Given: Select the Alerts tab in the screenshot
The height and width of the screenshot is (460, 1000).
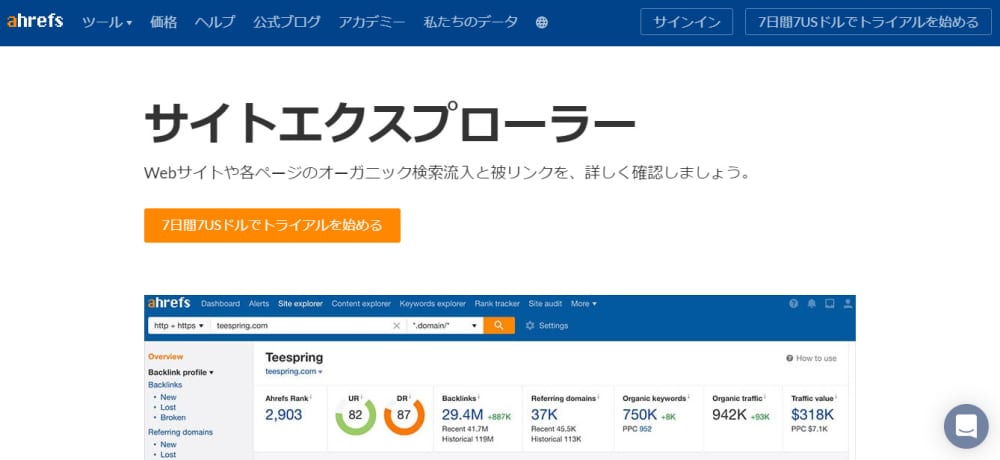Looking at the screenshot, I should (259, 304).
